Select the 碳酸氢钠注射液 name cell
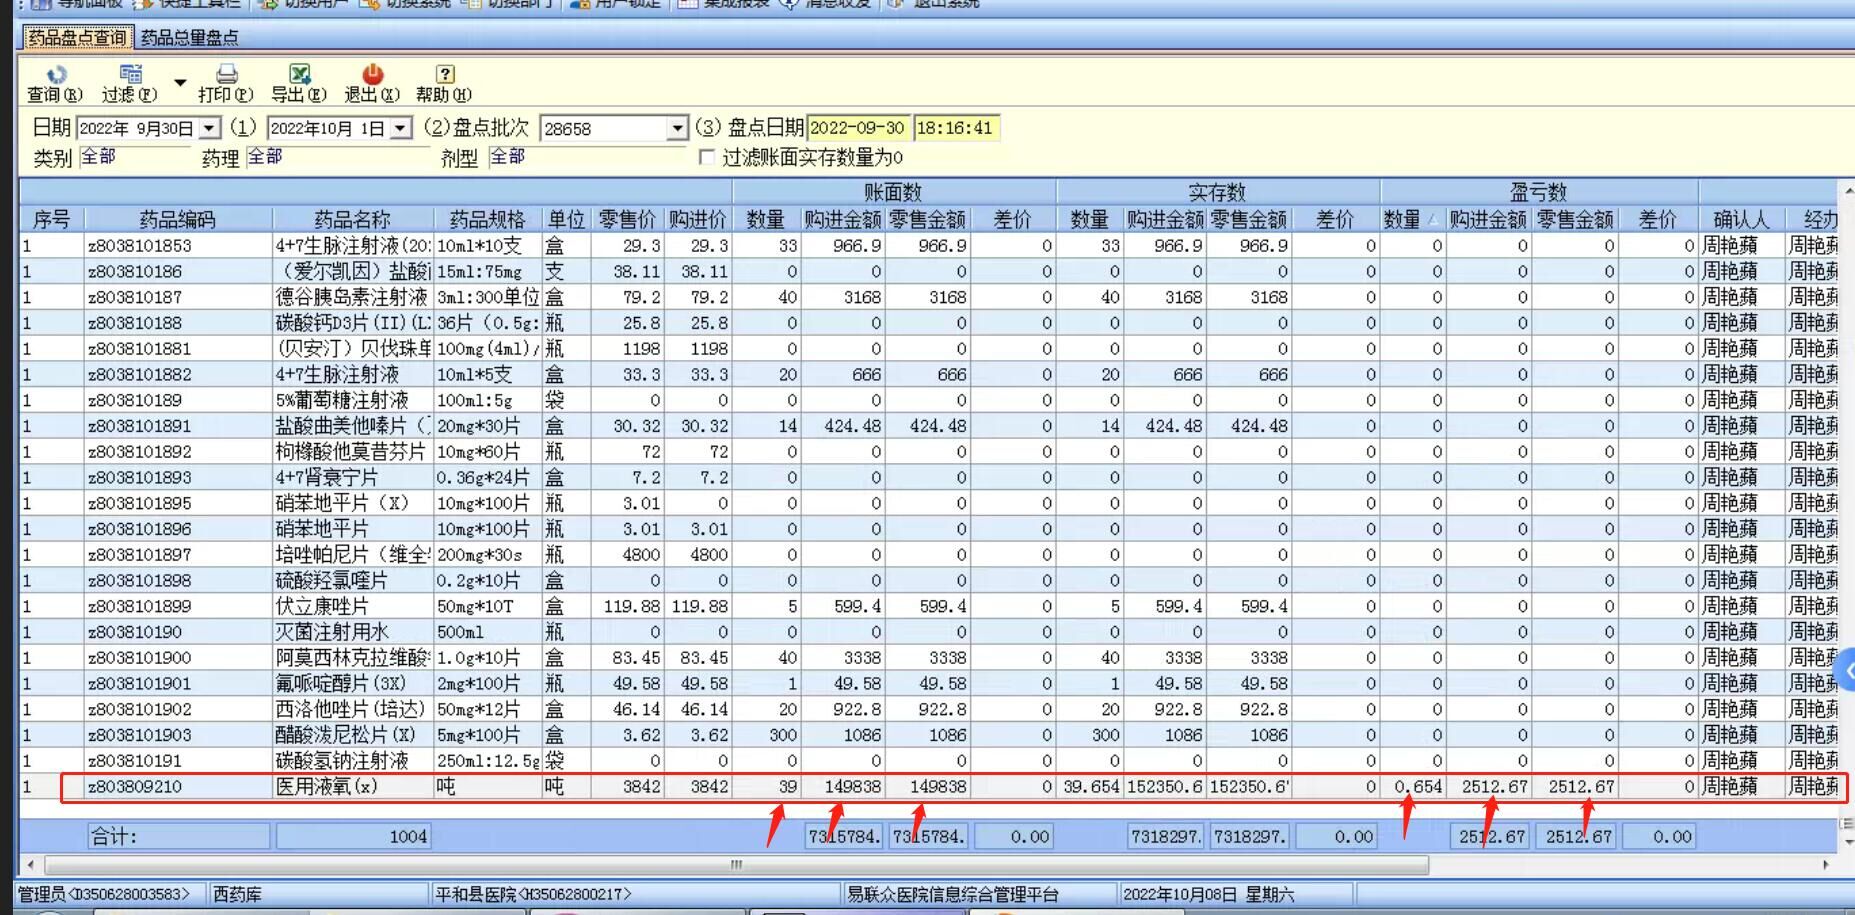 tap(353, 761)
